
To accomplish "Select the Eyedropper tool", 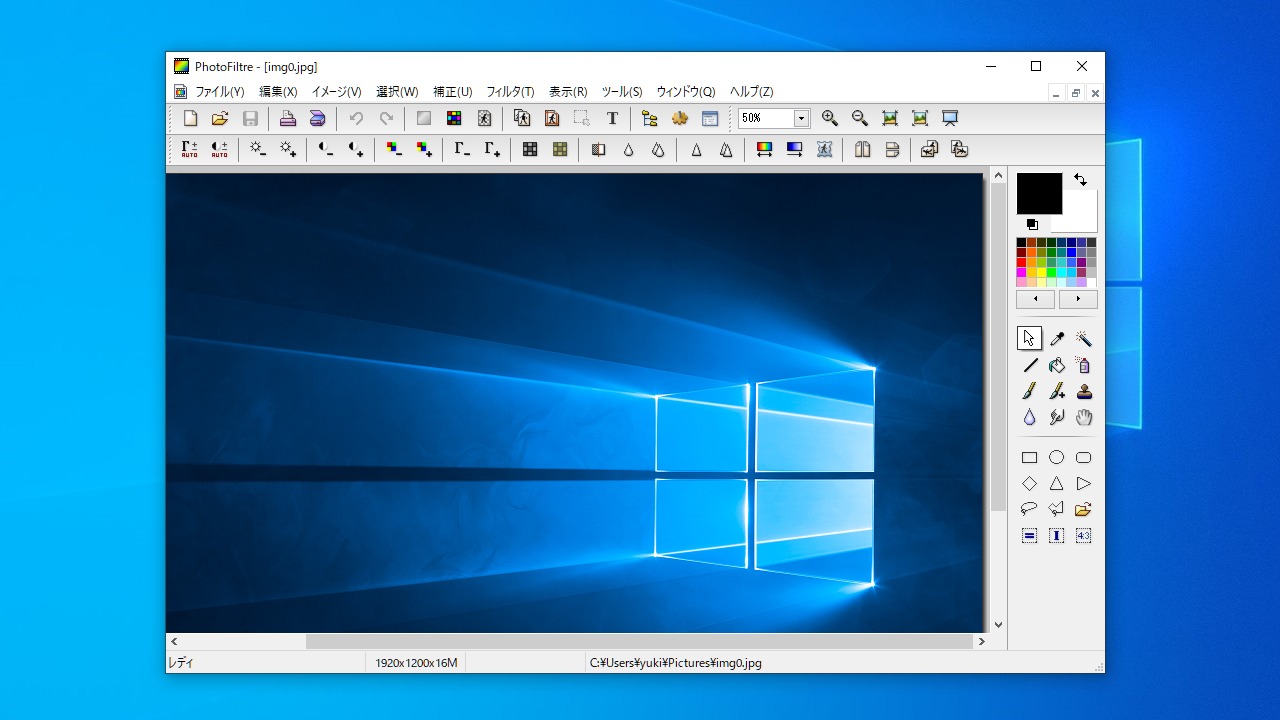I will coord(1056,339).
